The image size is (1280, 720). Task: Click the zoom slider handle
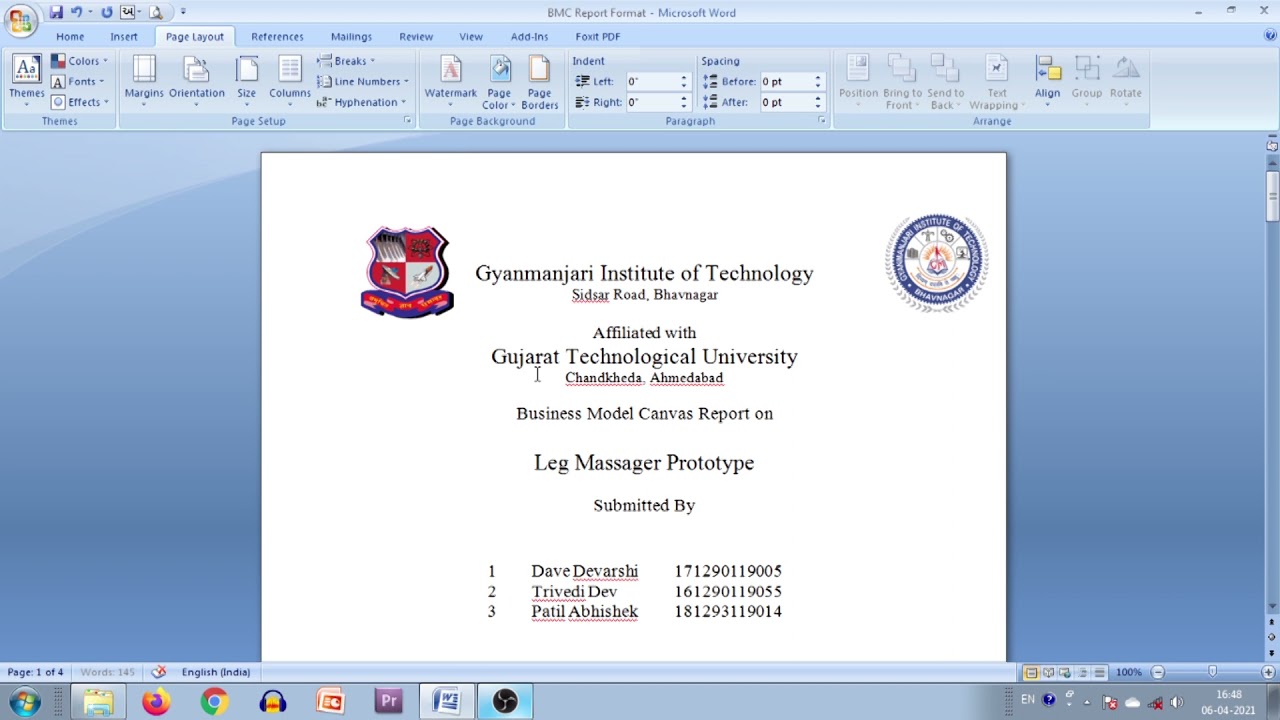[x=1213, y=672]
